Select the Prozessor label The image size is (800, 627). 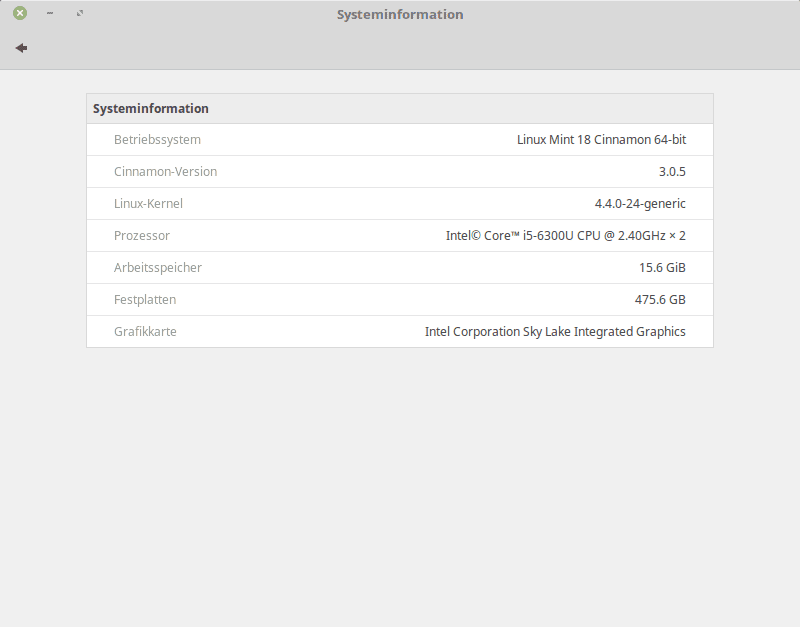coord(142,236)
